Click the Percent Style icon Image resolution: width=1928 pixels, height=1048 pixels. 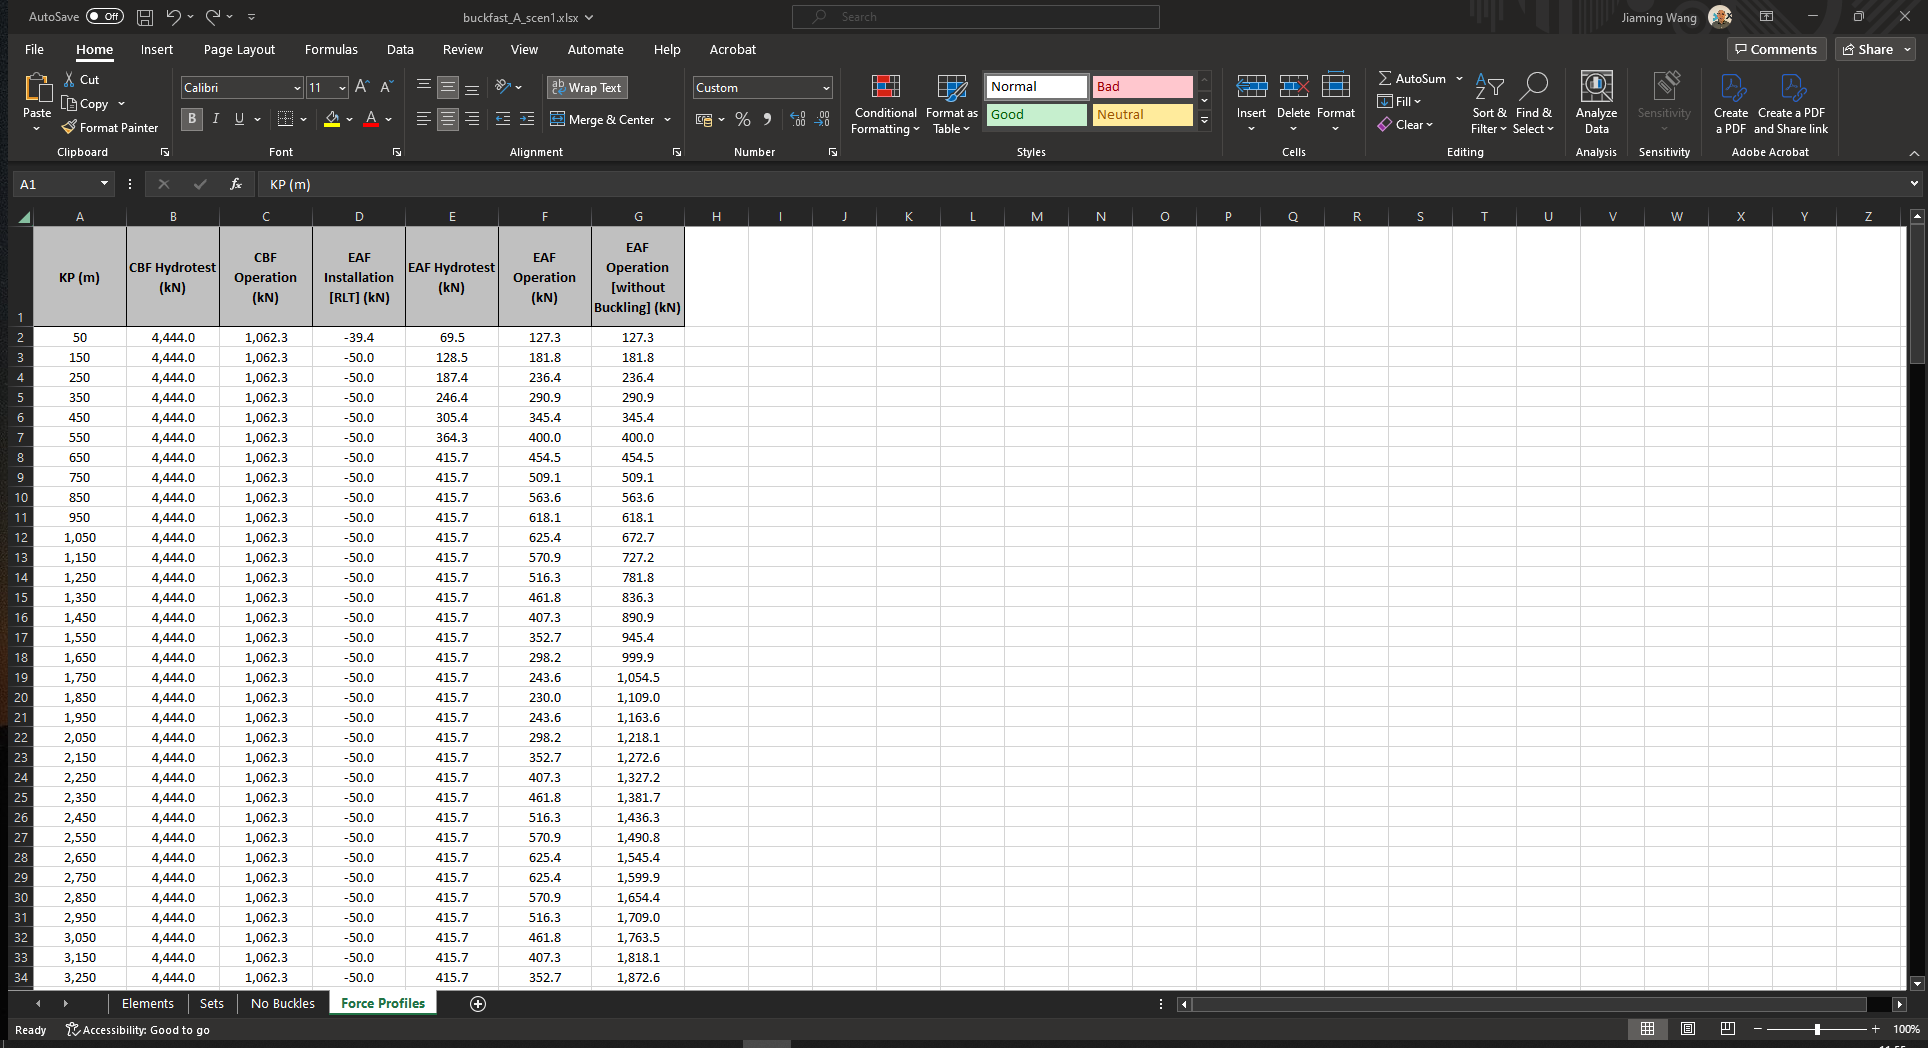pos(742,119)
